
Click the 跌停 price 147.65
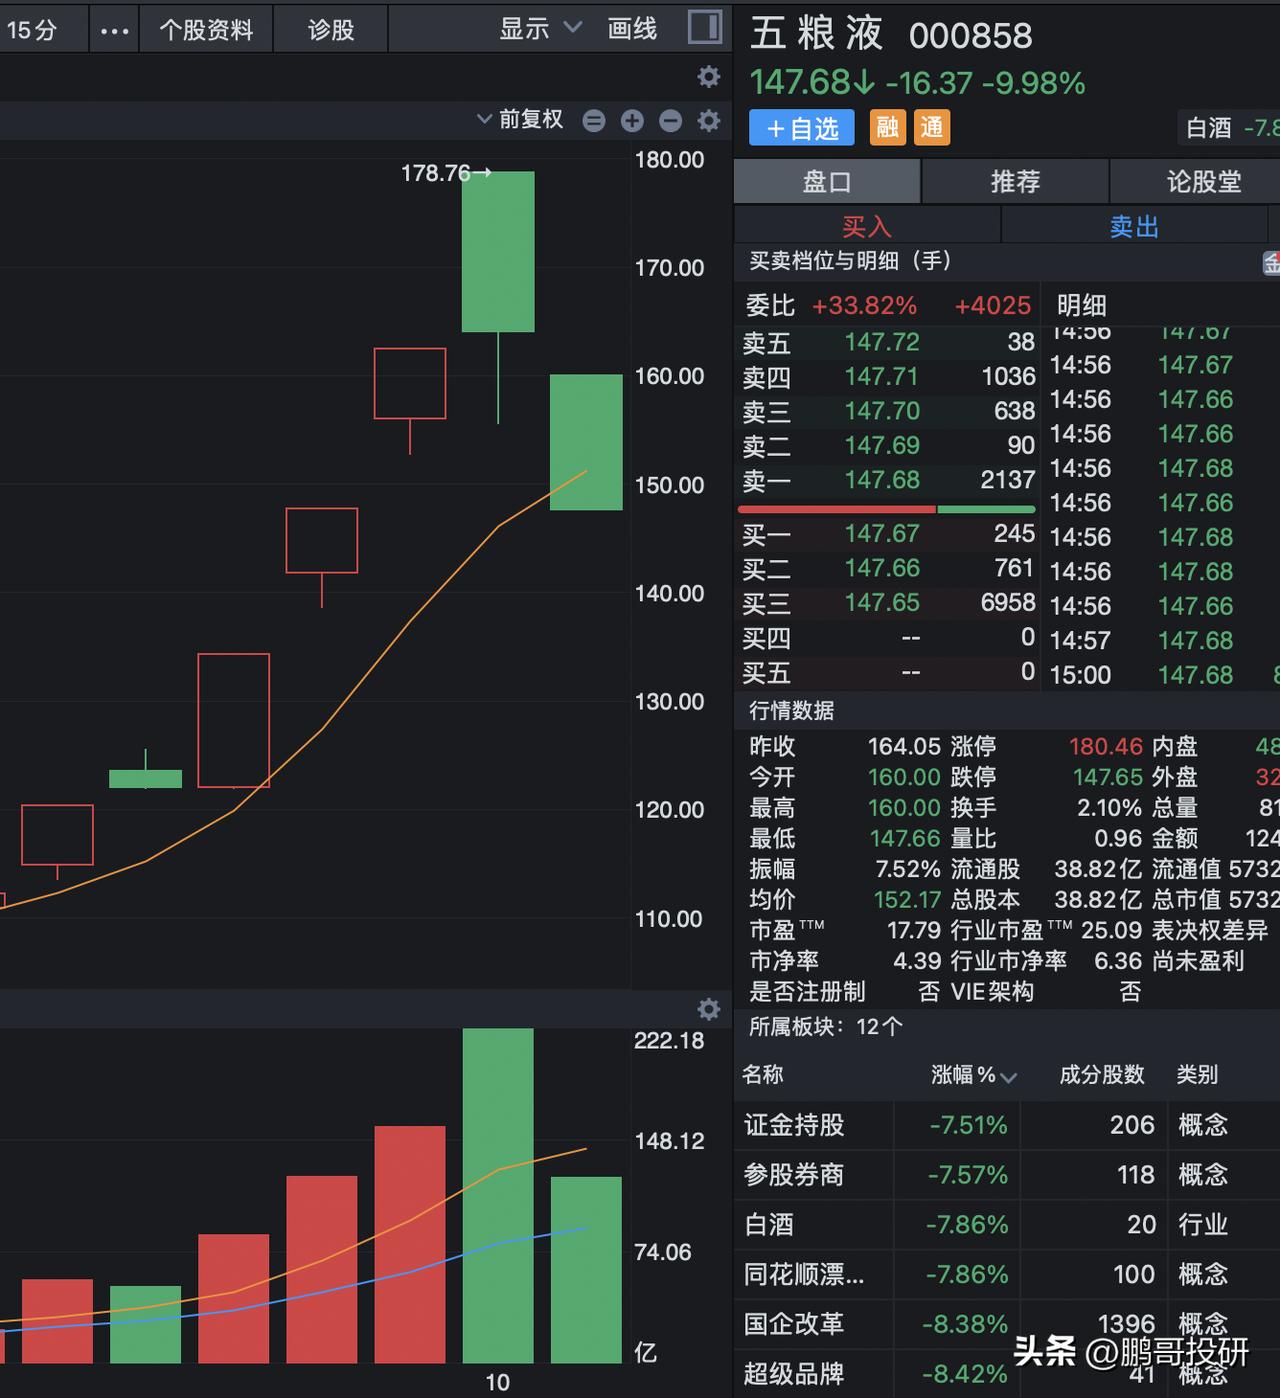point(1107,777)
